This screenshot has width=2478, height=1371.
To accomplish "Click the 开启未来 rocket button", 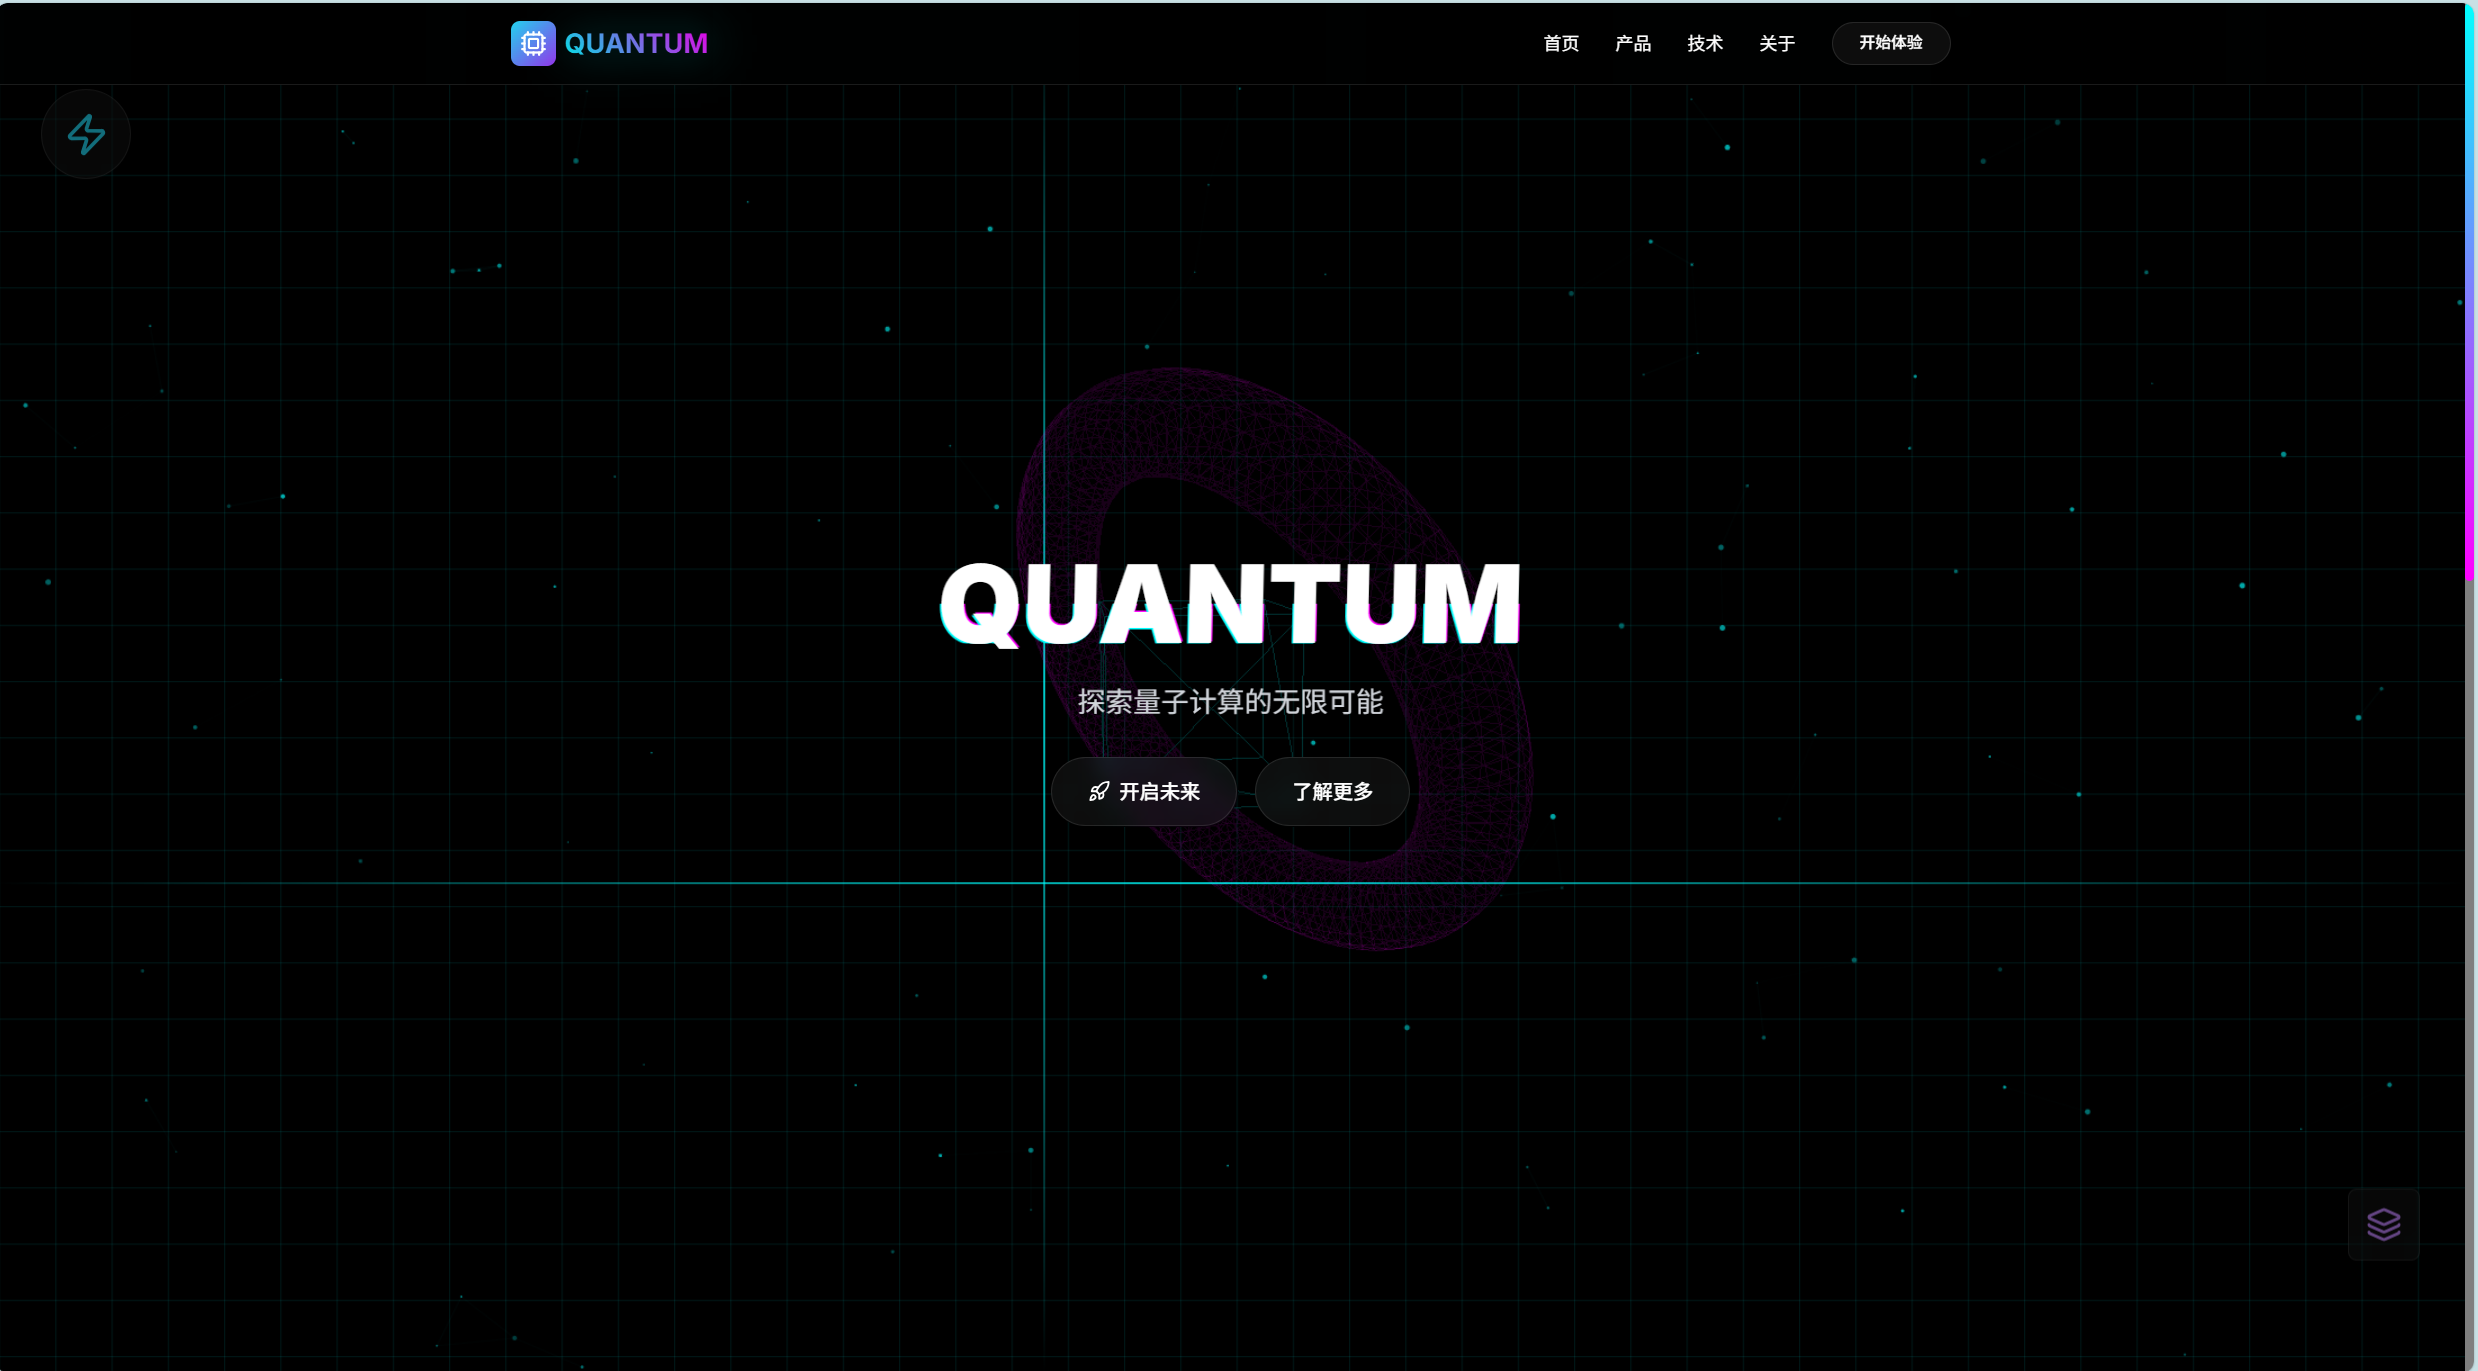I will (x=1144, y=792).
